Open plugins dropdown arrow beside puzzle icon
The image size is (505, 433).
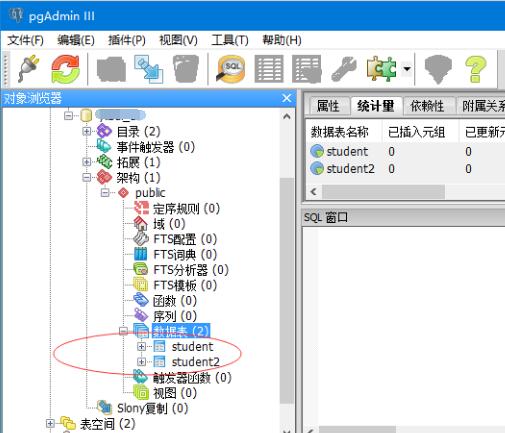(x=407, y=69)
